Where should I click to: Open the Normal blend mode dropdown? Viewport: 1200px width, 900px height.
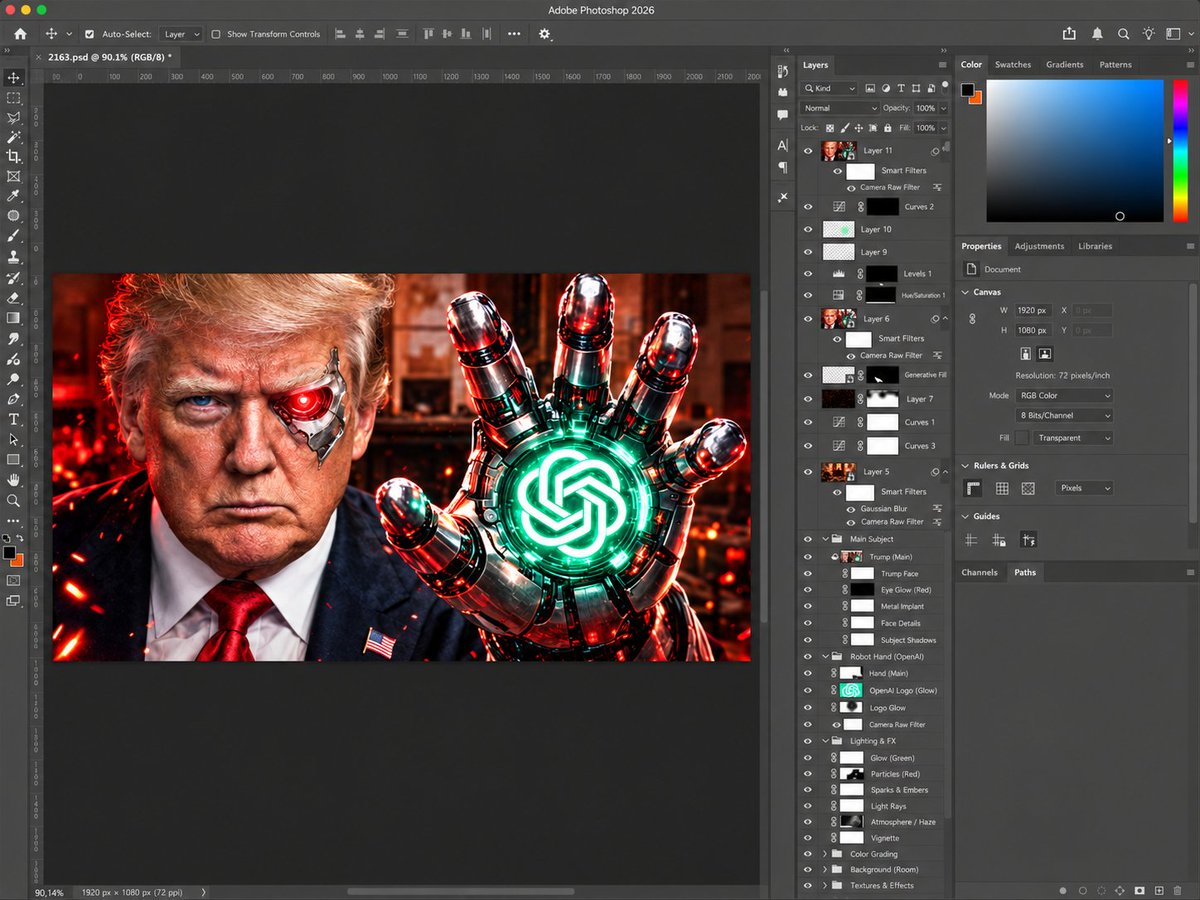click(840, 108)
